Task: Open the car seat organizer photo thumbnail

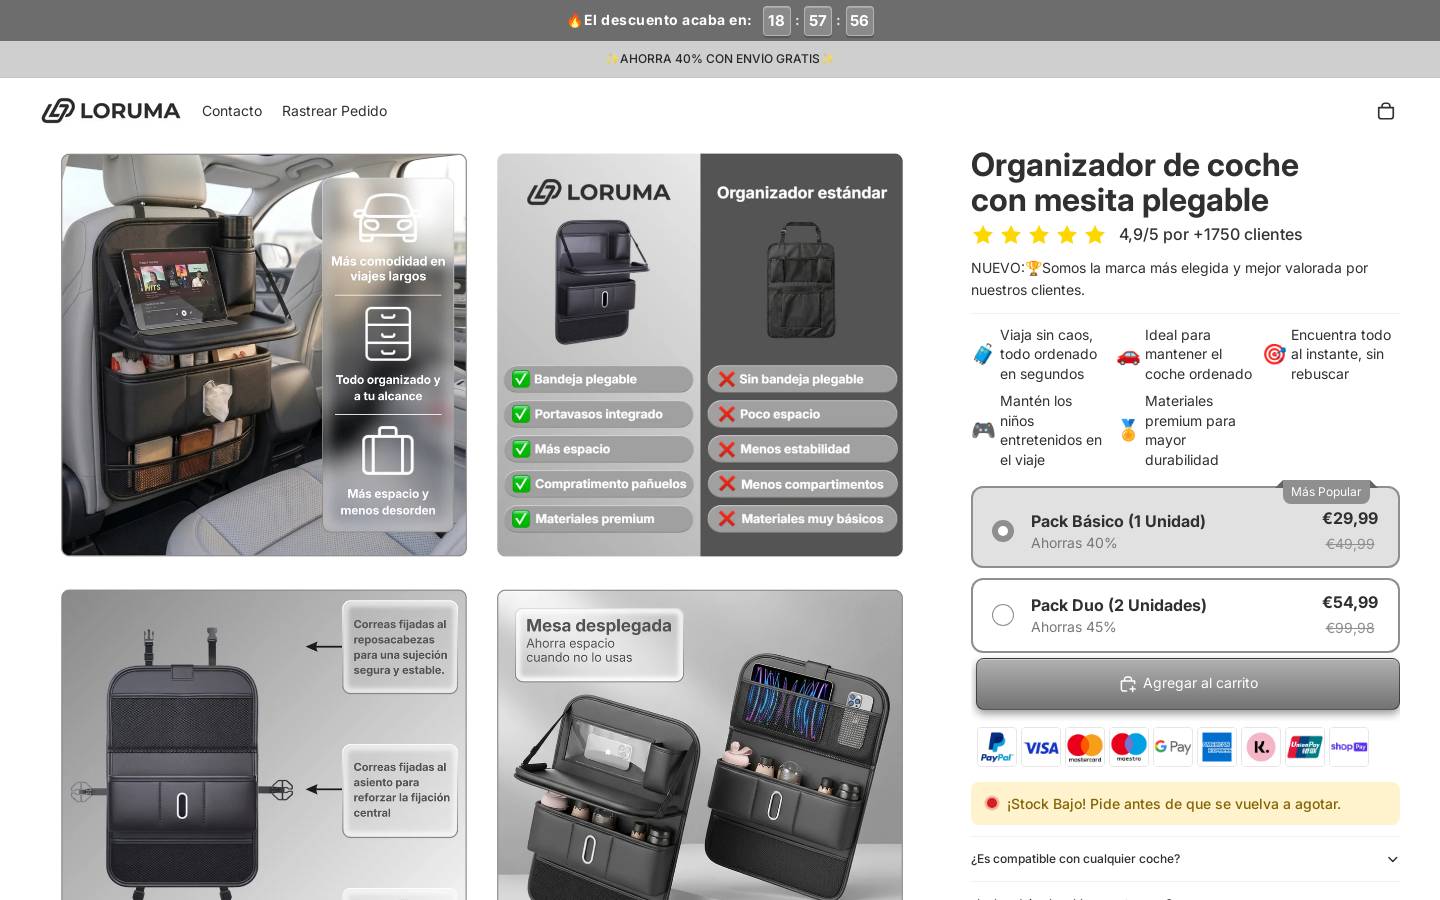Action: (264, 355)
